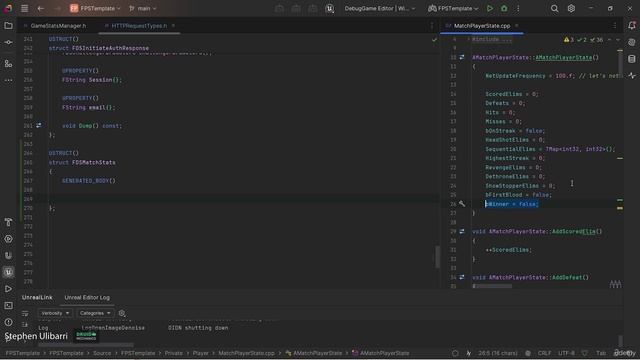The width and height of the screenshot is (640, 360).
Task: Open the Structure tool window icon
Action: 8,64
